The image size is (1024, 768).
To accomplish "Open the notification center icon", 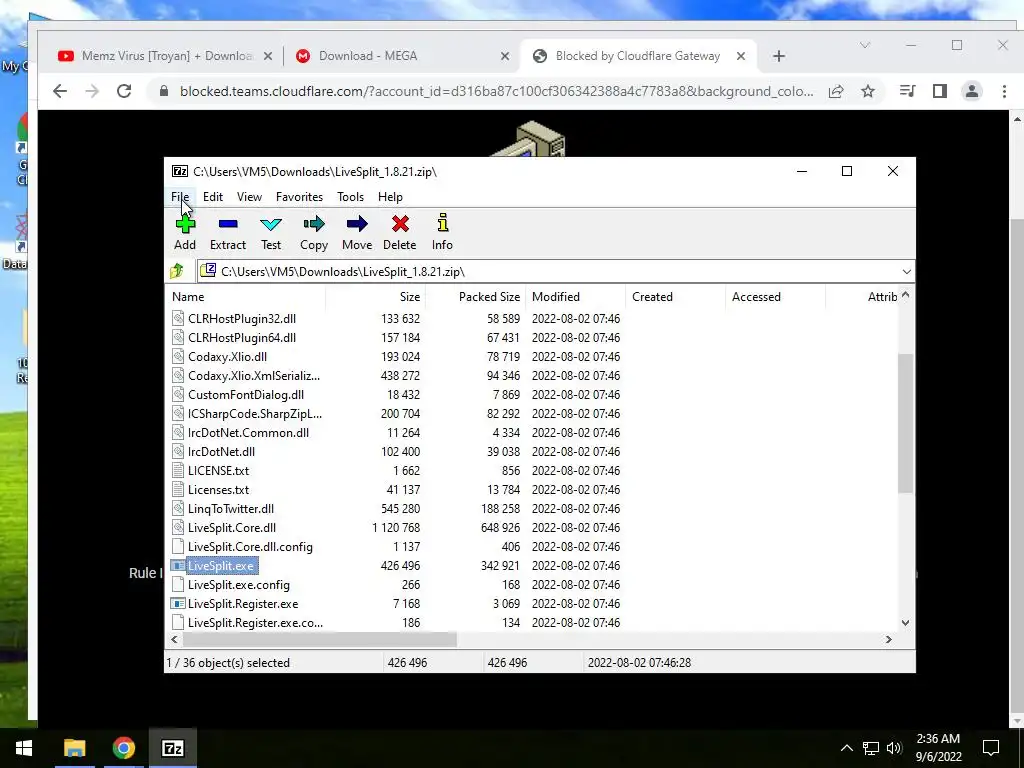I will [991, 747].
